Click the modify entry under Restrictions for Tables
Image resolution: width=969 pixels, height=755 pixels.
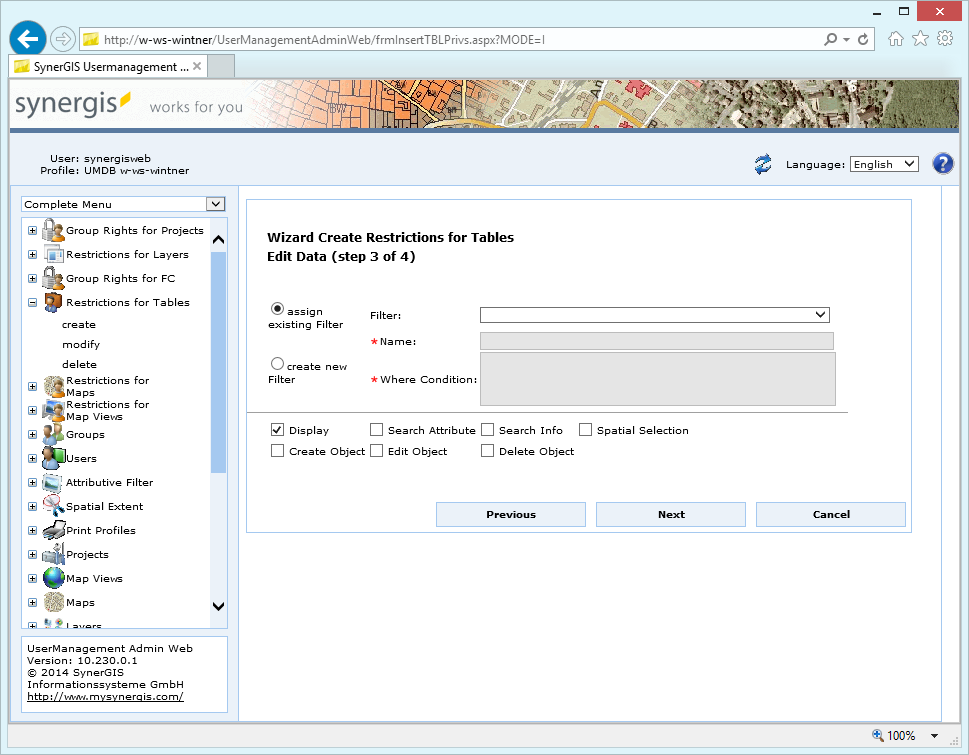coord(79,344)
